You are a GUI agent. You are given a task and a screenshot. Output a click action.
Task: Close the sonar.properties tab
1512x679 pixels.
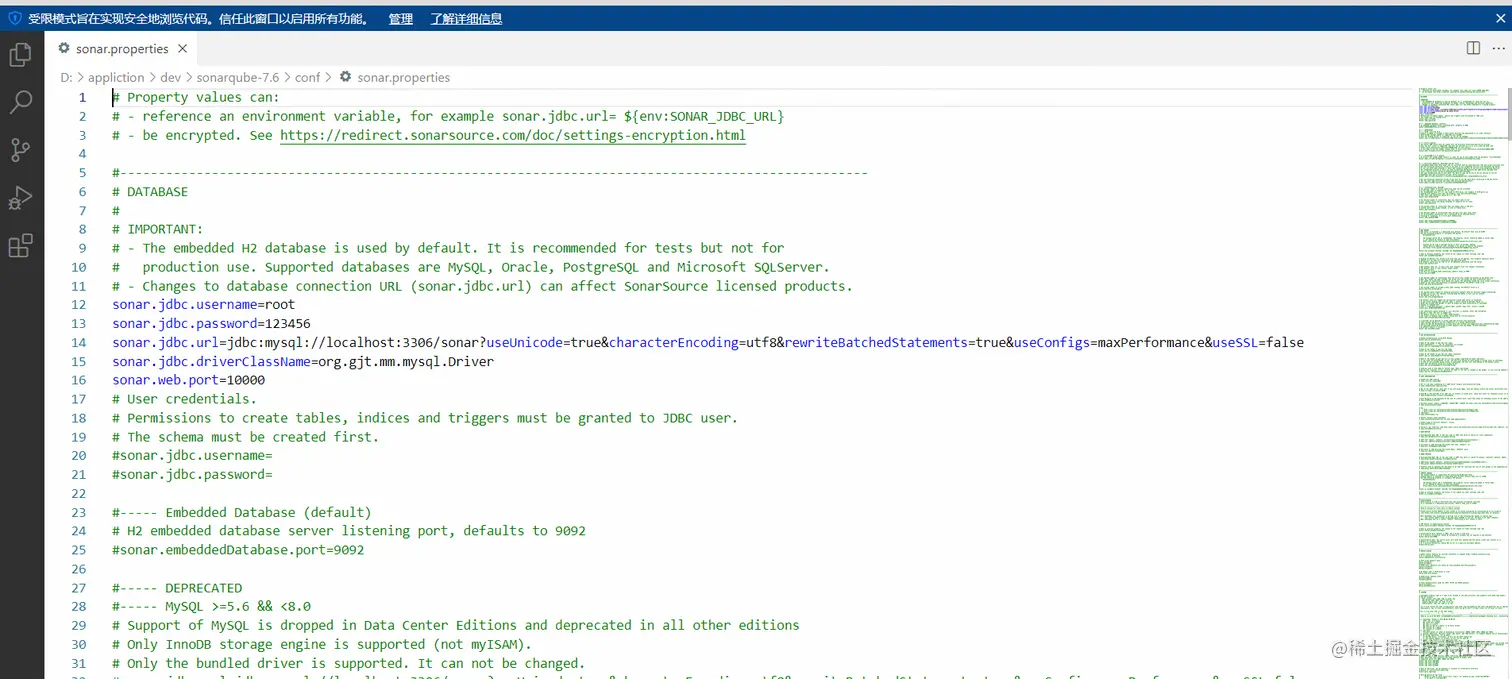[x=182, y=48]
